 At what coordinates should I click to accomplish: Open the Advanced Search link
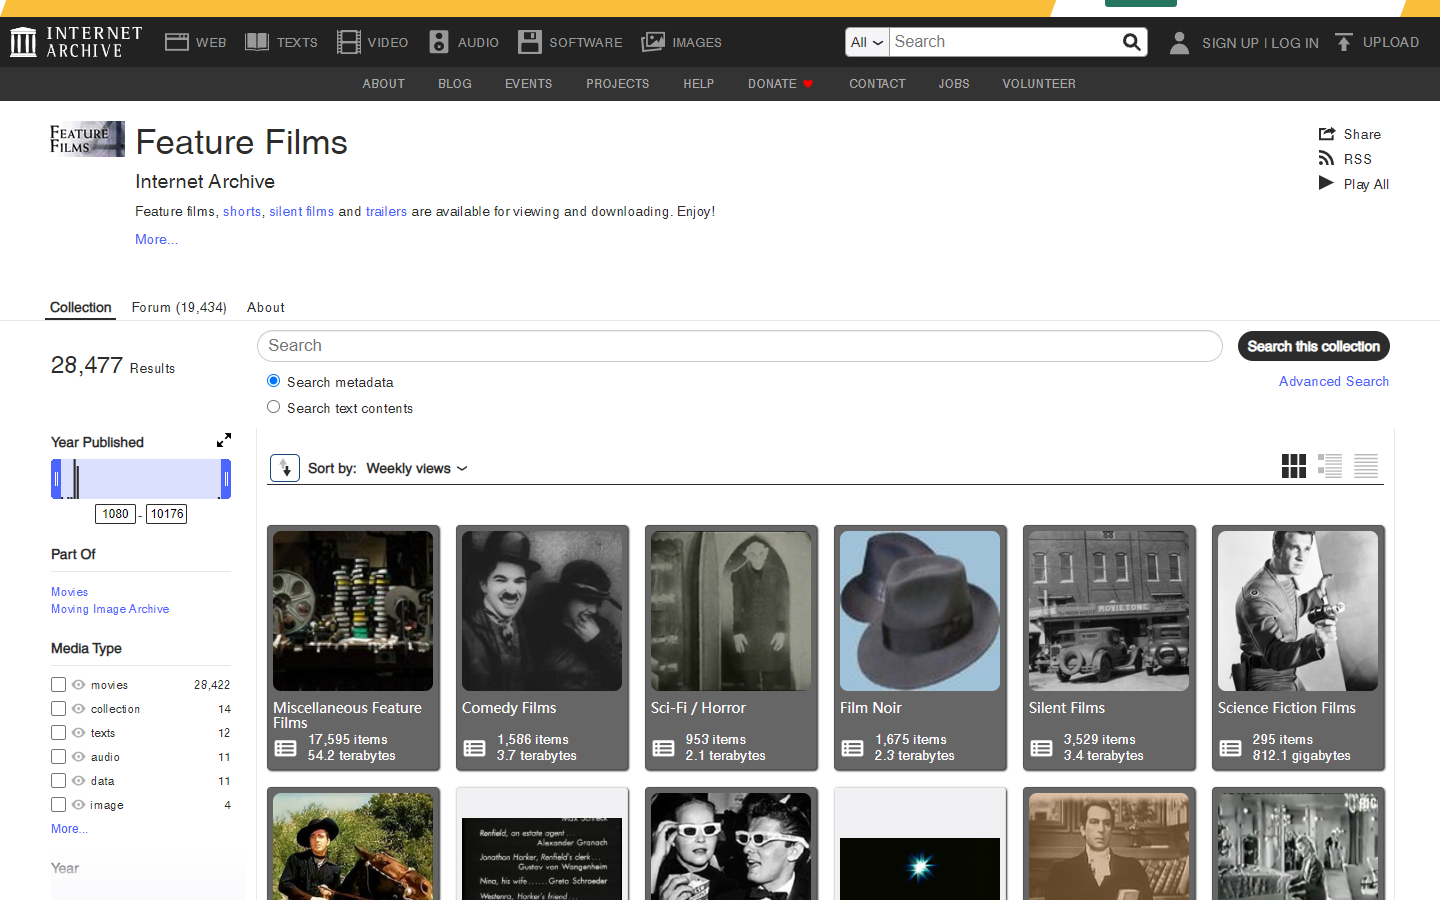click(1334, 381)
